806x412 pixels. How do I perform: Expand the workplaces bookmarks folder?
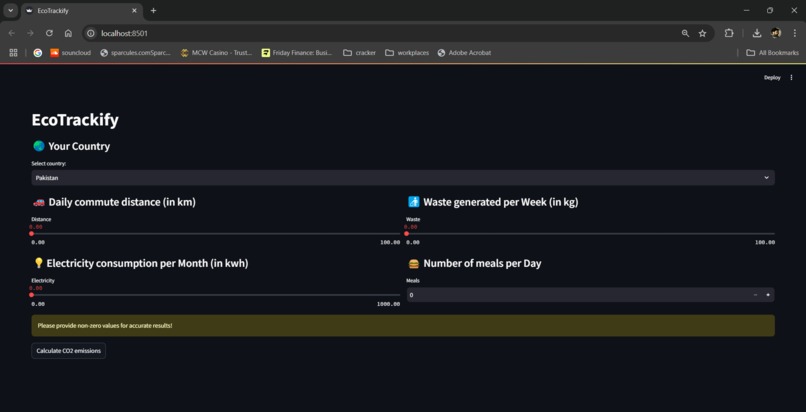[407, 52]
